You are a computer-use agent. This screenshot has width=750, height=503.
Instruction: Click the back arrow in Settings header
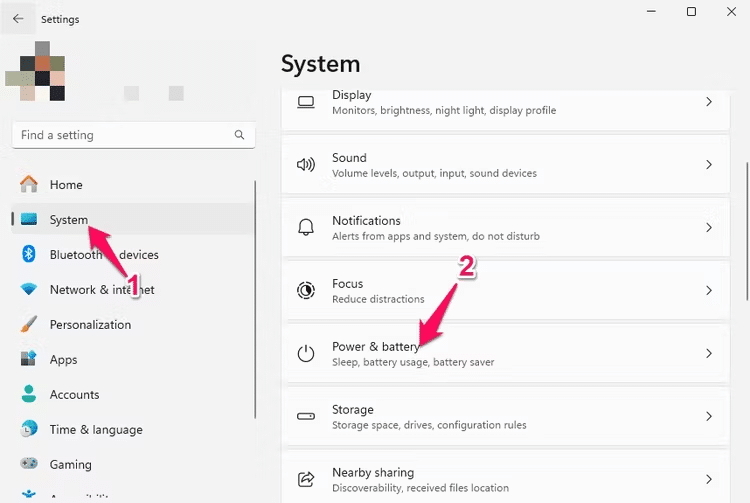(18, 19)
